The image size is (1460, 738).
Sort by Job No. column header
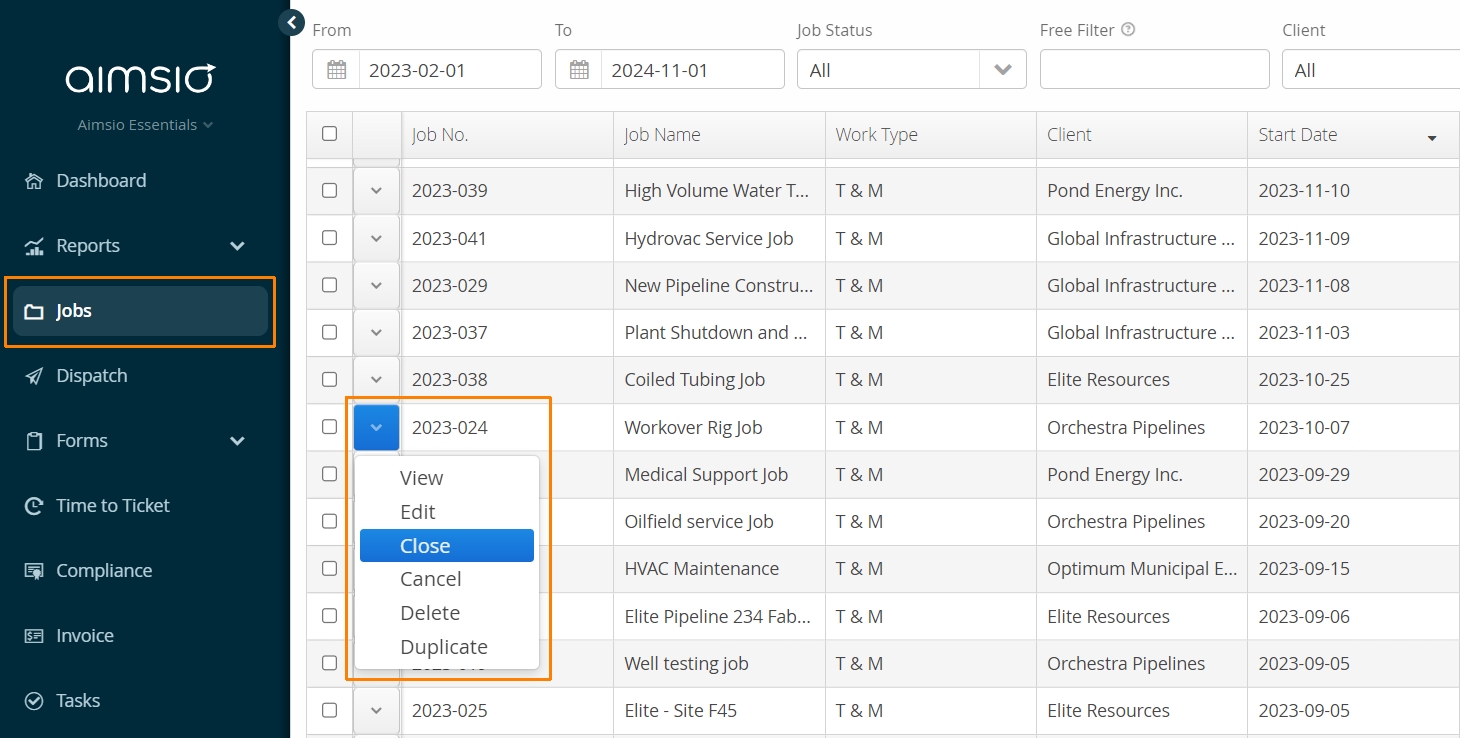[x=507, y=135]
